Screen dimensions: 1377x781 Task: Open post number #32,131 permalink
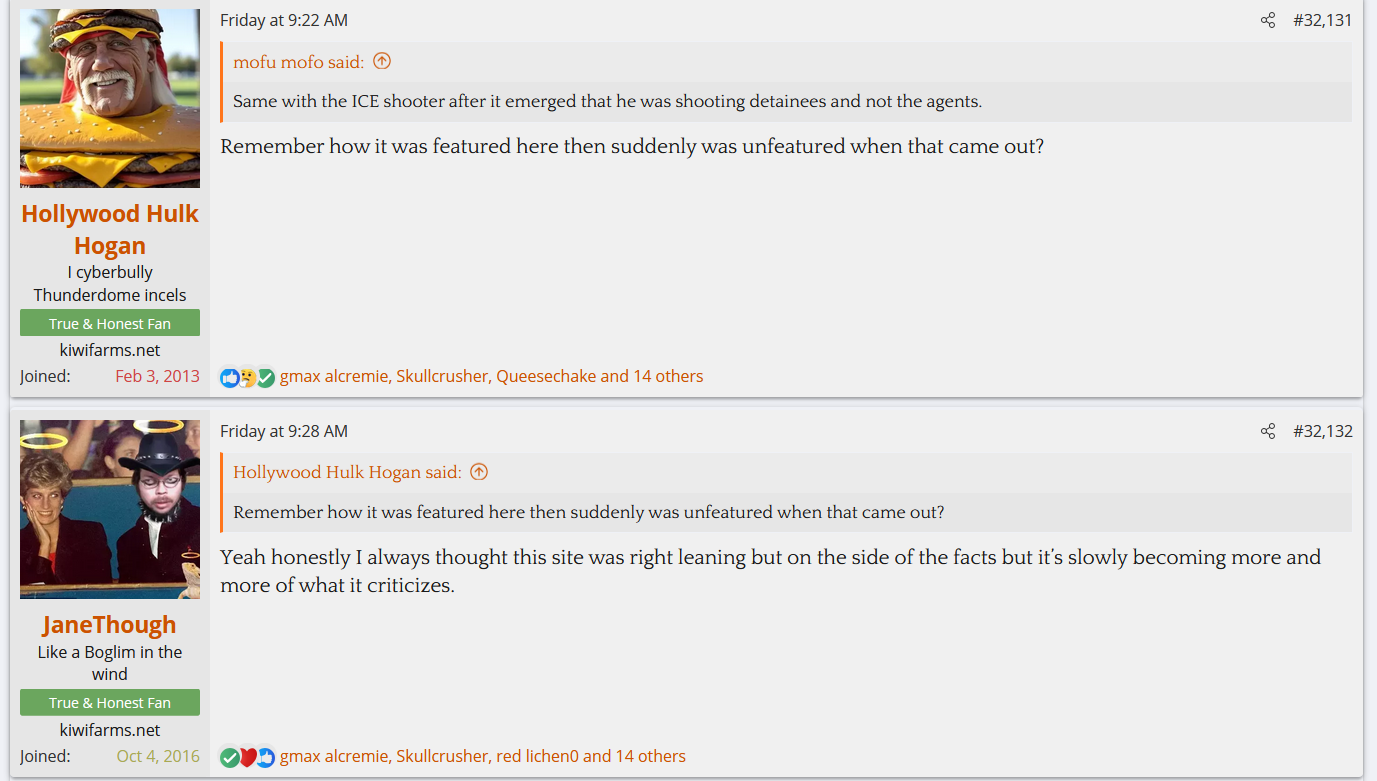1322,20
